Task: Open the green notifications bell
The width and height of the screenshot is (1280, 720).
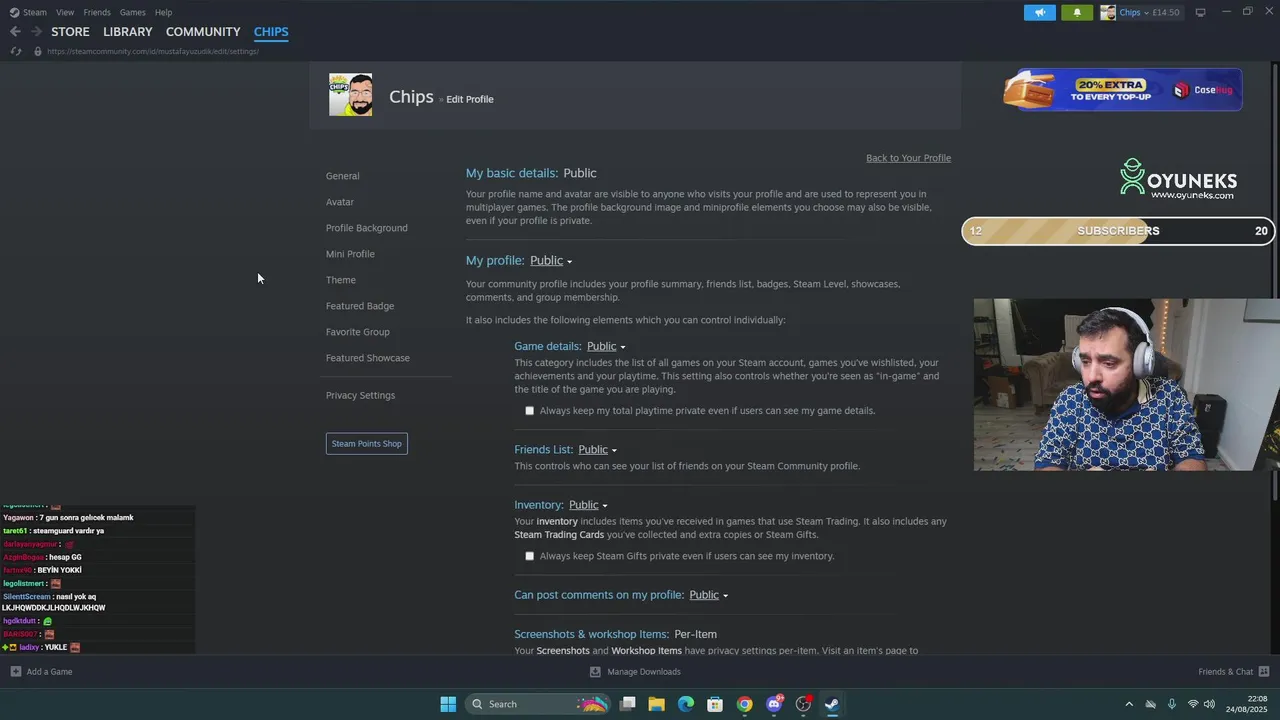Action: (1077, 12)
